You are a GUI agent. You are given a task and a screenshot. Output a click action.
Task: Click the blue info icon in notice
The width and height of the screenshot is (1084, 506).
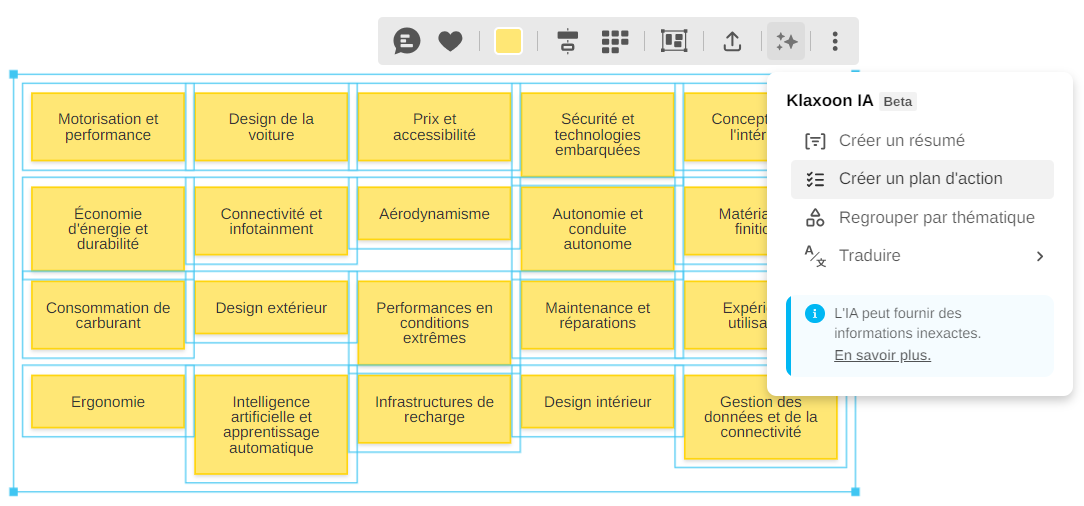tap(815, 314)
